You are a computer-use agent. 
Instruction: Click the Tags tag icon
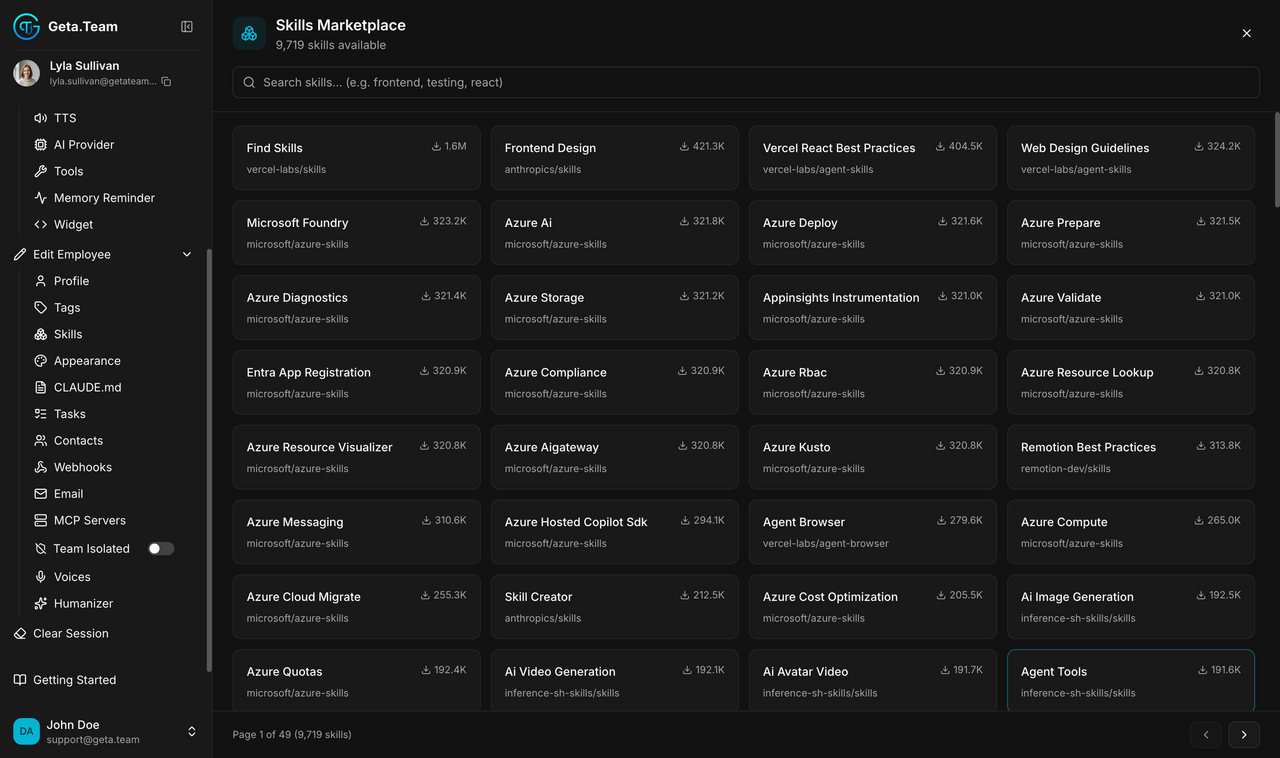coord(41,308)
